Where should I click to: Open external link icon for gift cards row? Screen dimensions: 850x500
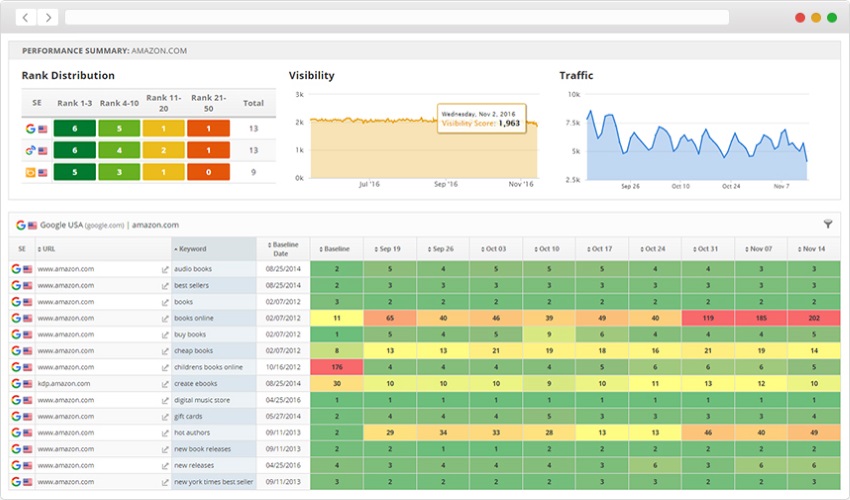pyautogui.click(x=165, y=416)
